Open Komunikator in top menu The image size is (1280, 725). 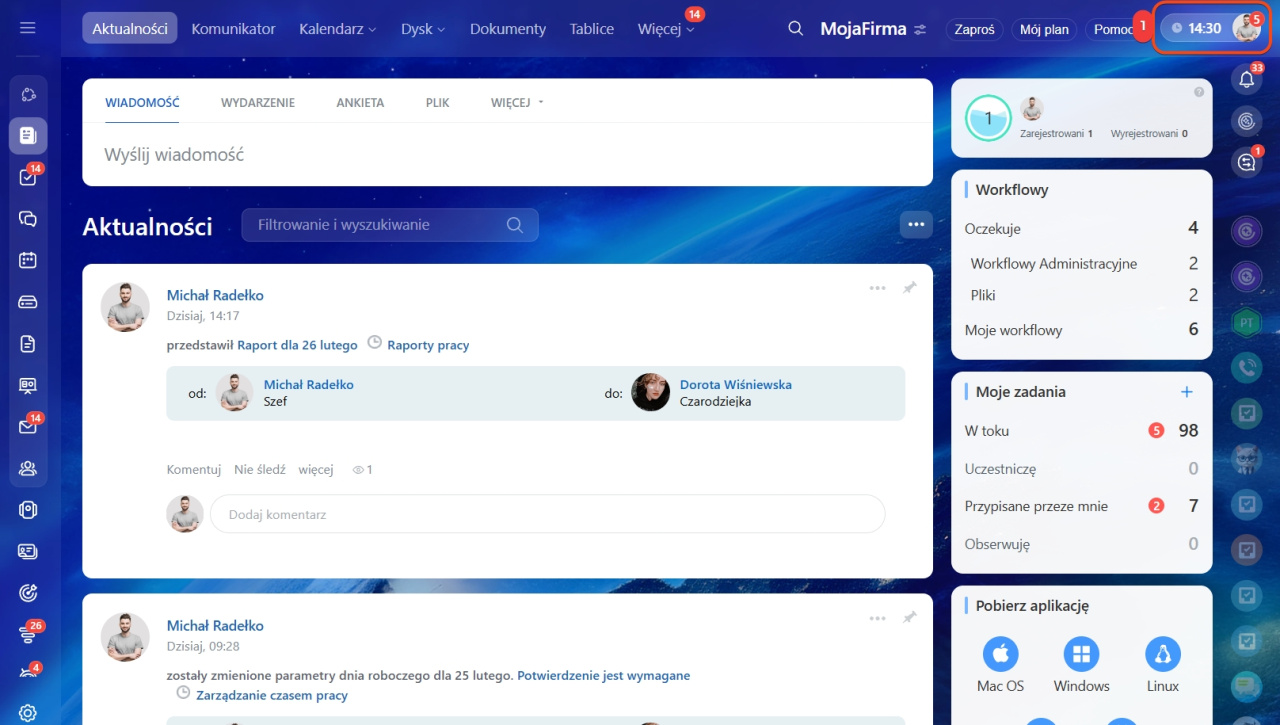tap(233, 29)
